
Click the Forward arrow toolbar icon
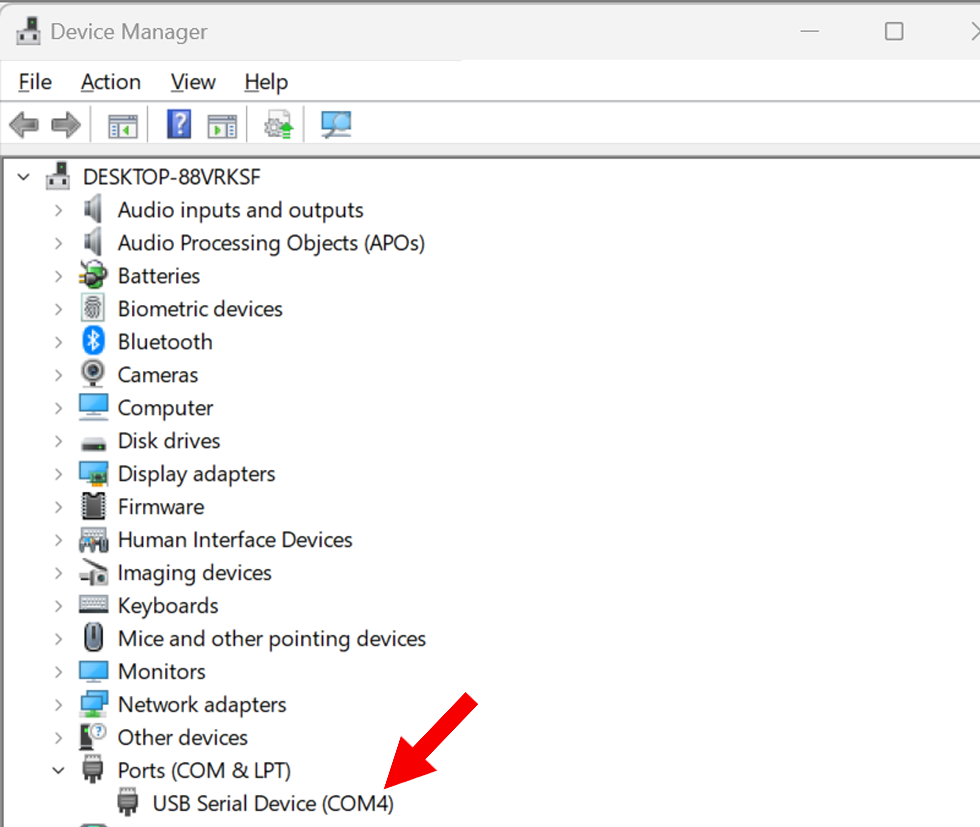coord(66,125)
